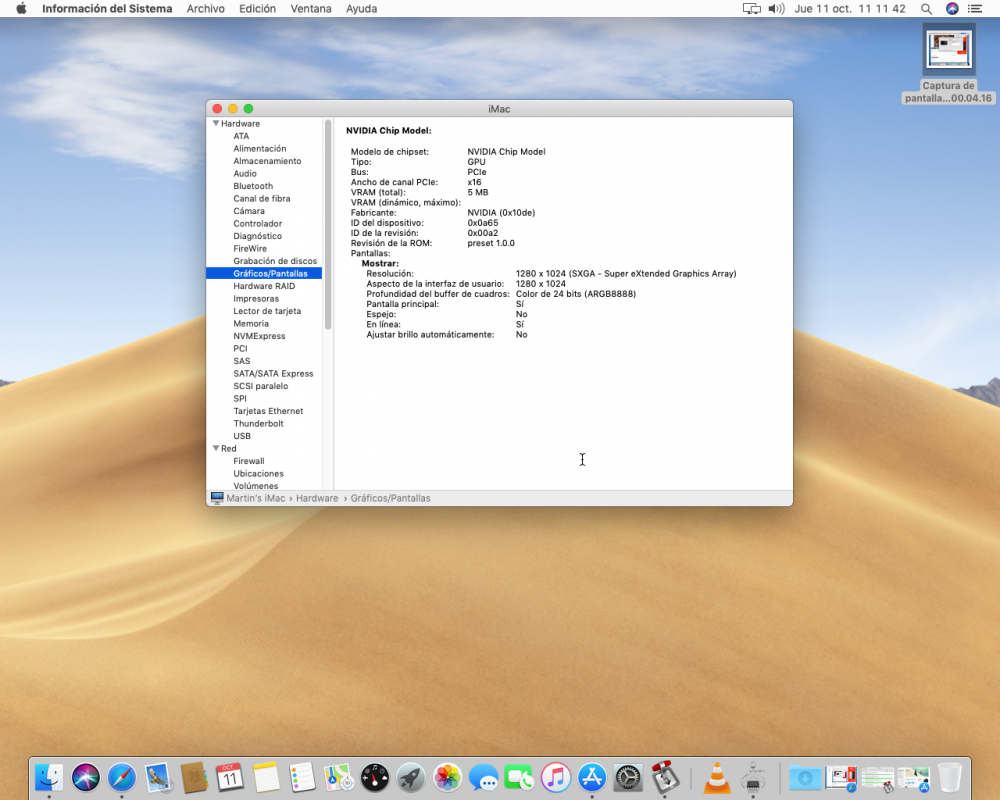1000x800 pixels.
Task: Open Spotlight search in menu bar
Action: [x=926, y=9]
